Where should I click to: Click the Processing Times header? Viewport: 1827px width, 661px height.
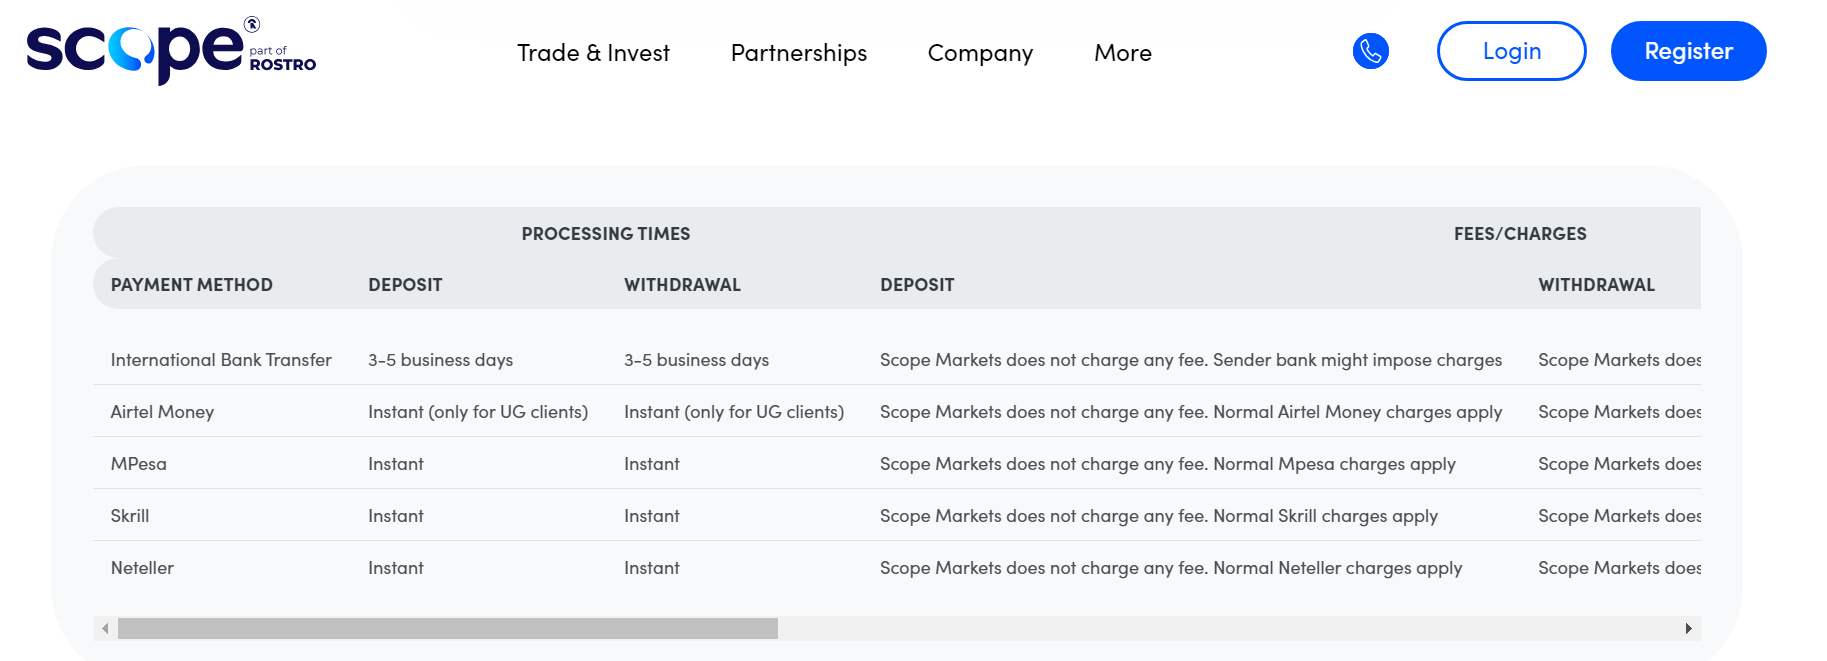(x=605, y=234)
